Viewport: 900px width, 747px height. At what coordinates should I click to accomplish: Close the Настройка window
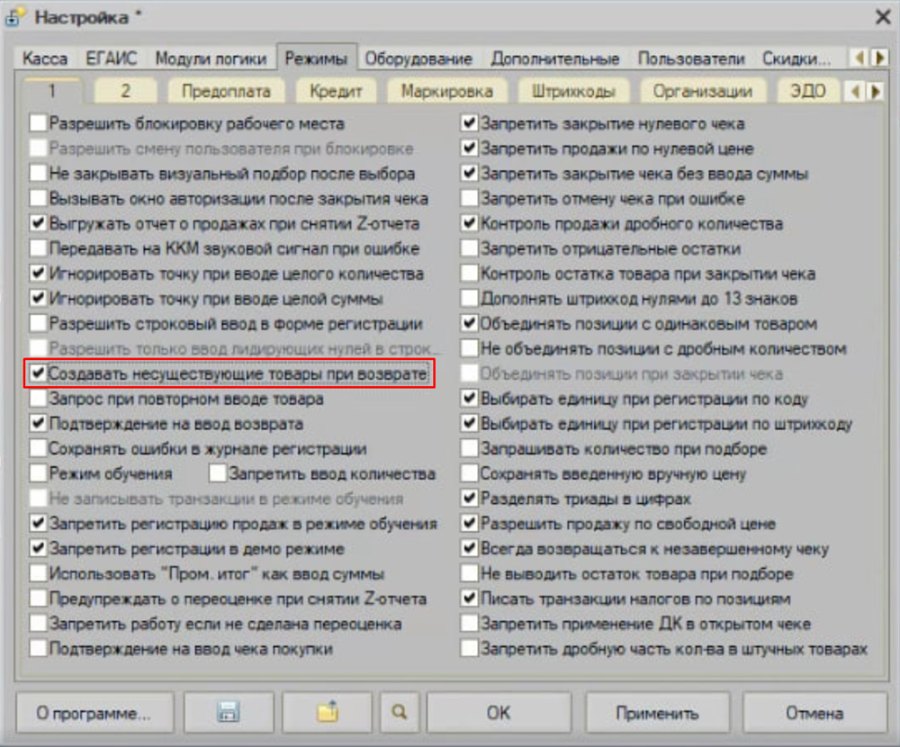tap(883, 17)
